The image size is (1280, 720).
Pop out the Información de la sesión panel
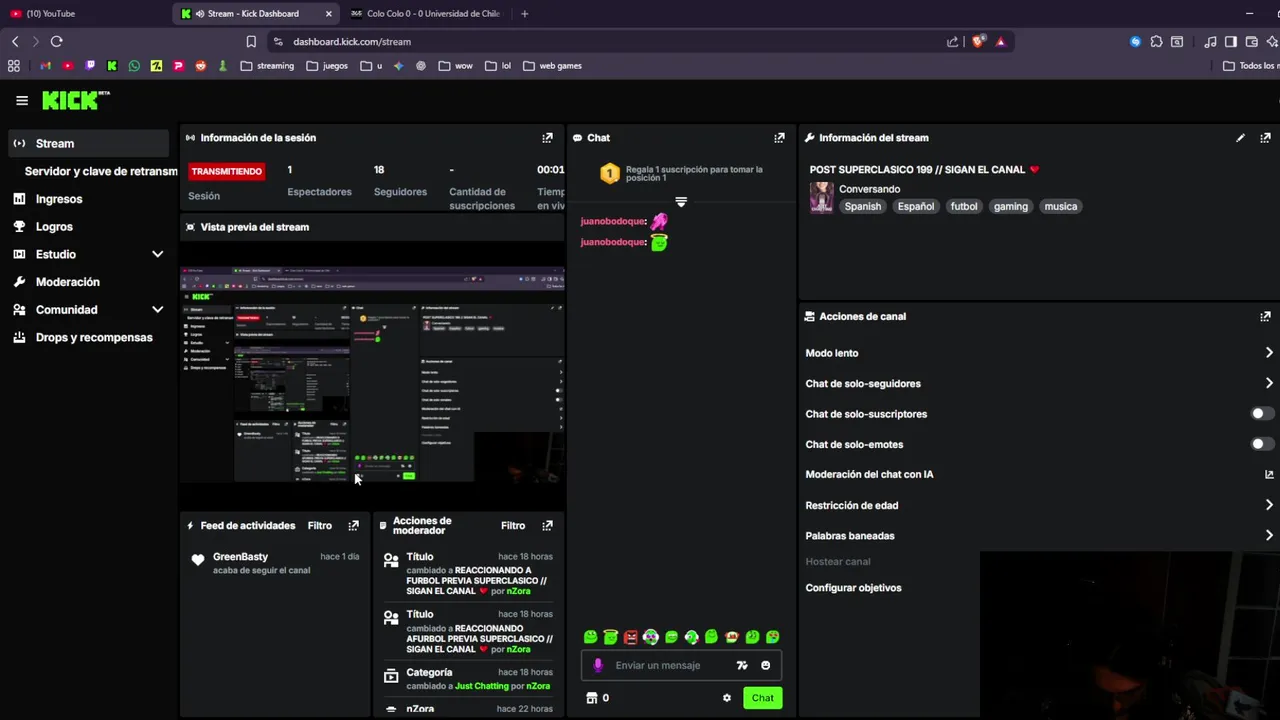547,138
